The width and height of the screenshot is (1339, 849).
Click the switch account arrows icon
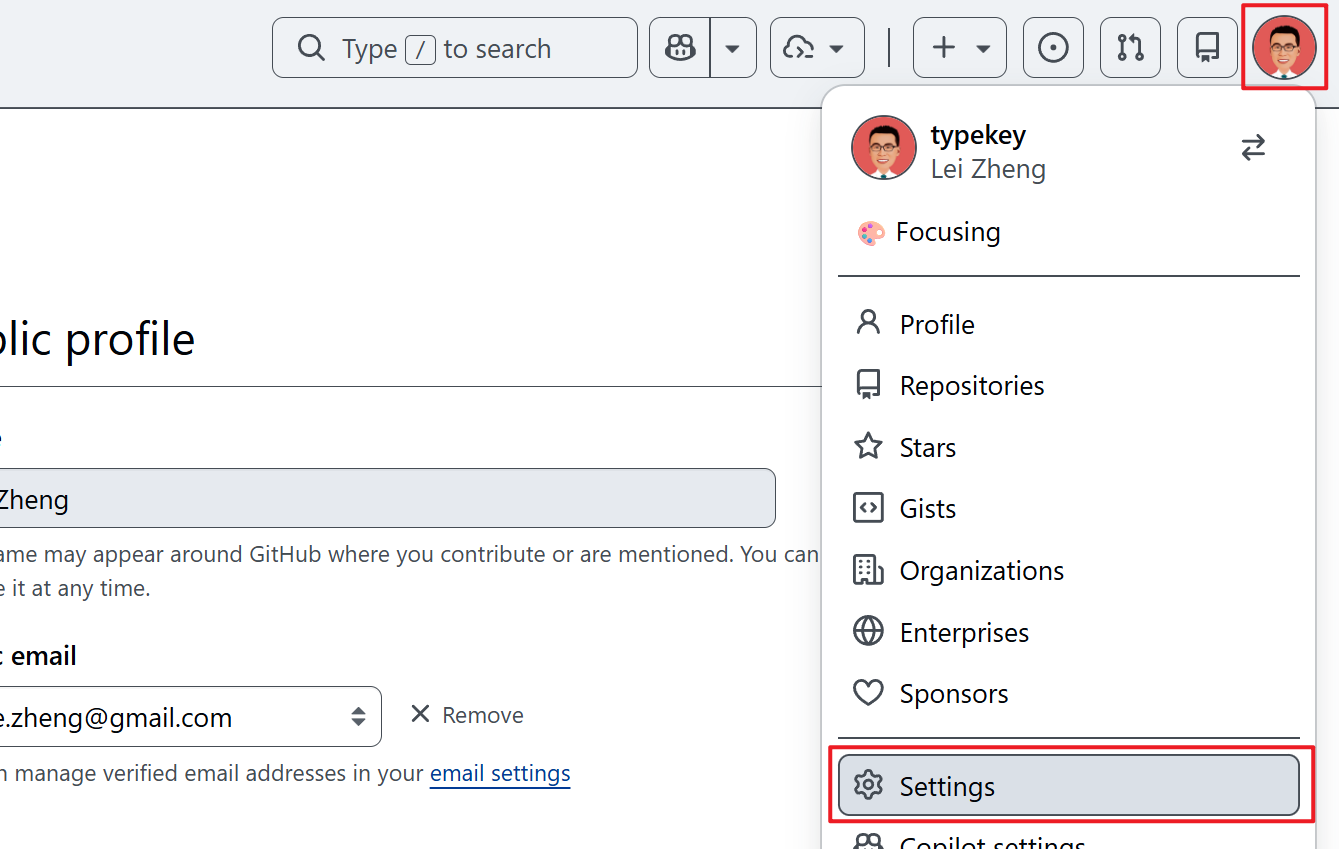(x=1253, y=148)
